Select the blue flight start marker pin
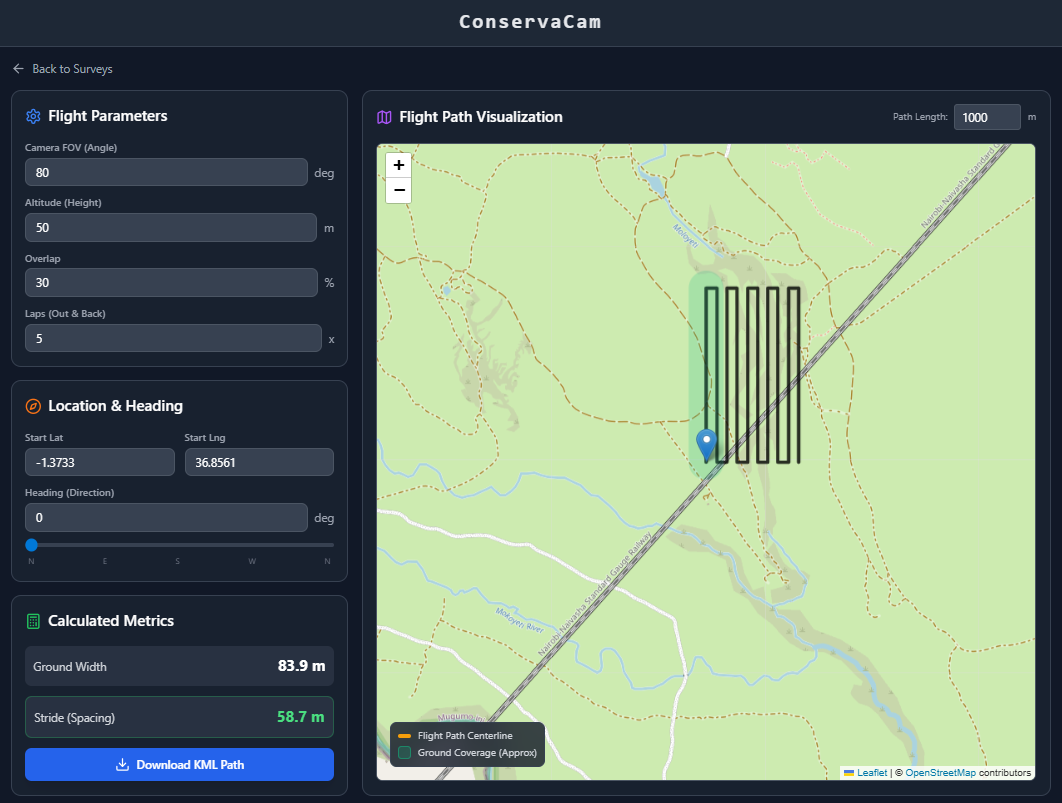 pos(707,440)
